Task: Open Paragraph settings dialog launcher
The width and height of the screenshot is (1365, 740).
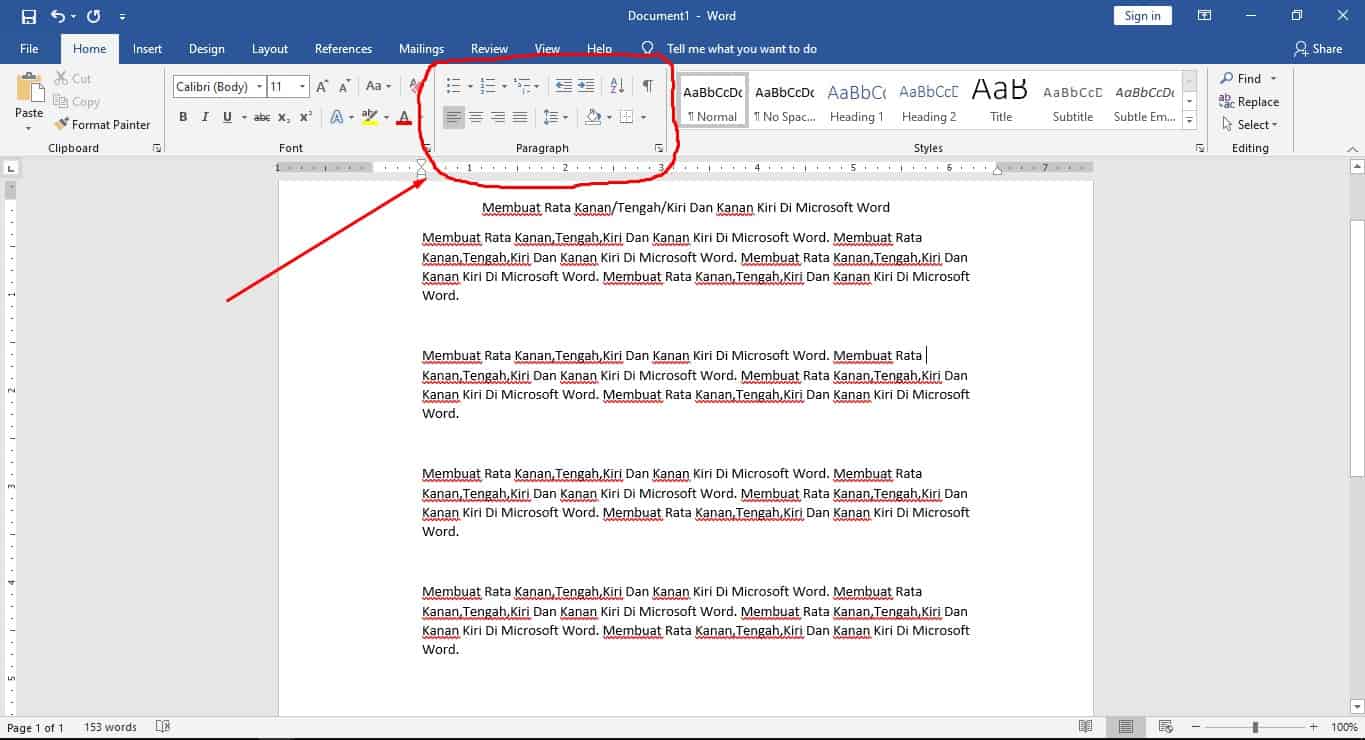Action: coord(659,148)
